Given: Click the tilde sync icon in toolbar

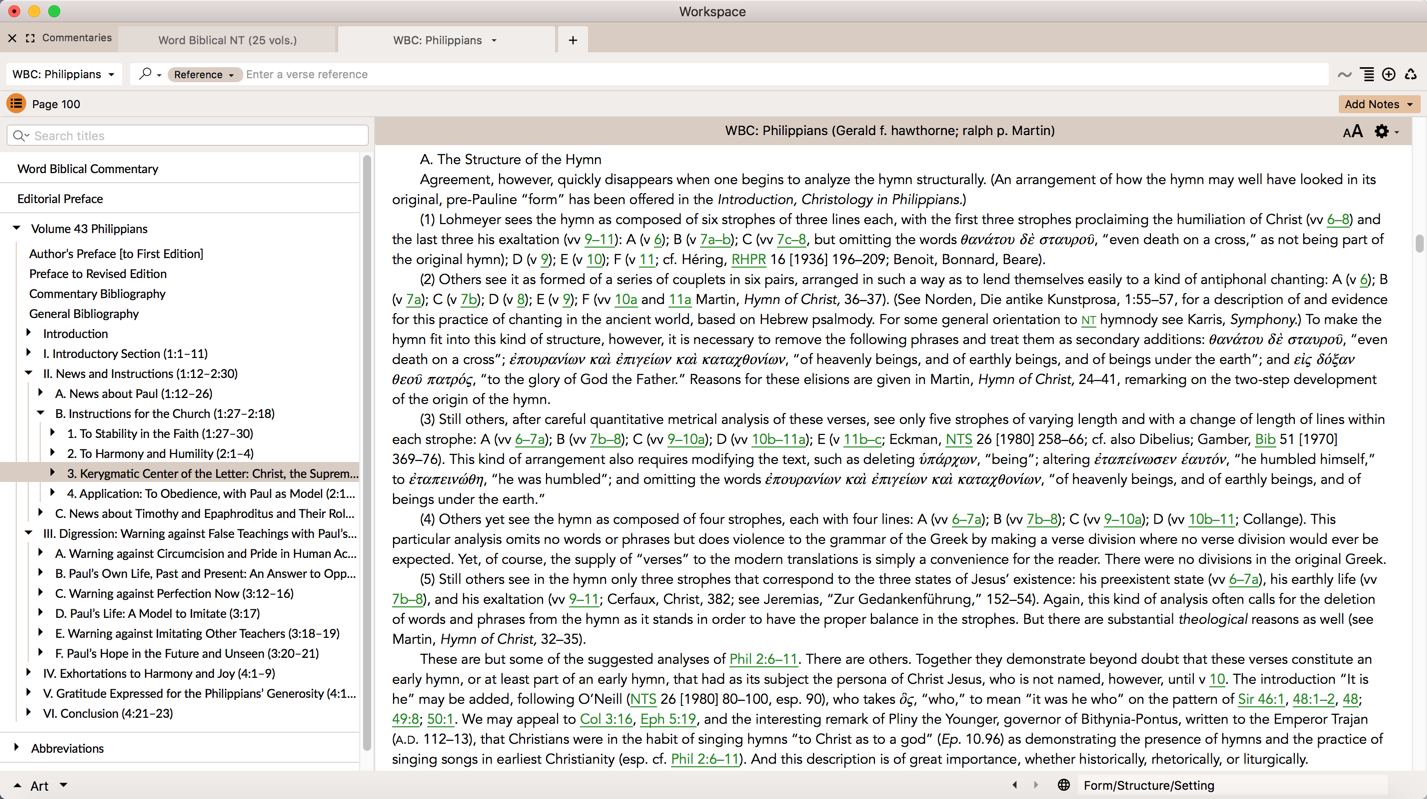Looking at the screenshot, I should 1345,74.
